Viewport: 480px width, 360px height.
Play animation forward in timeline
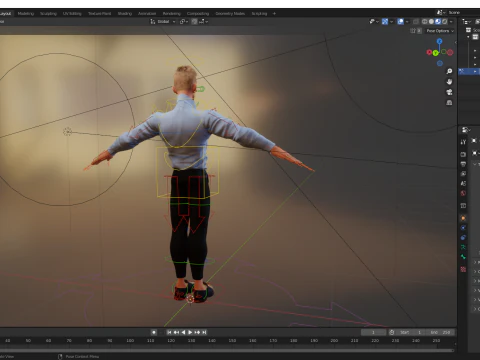[x=190, y=332]
